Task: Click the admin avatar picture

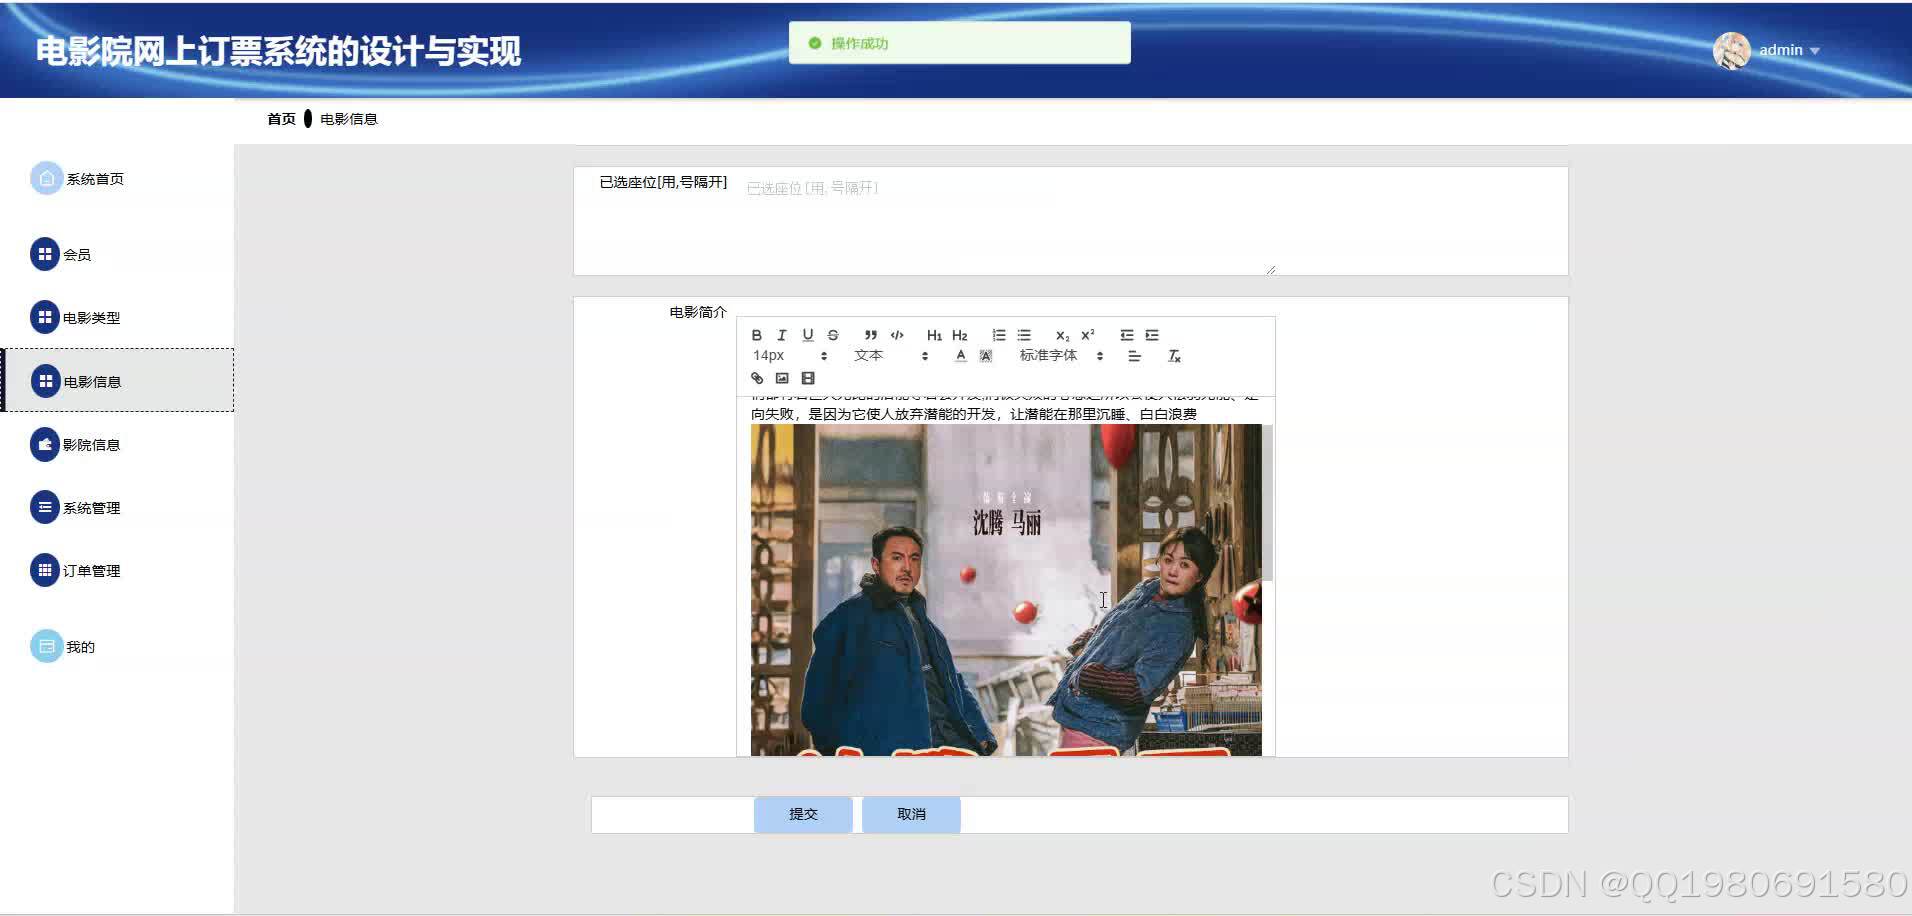Action: (x=1732, y=50)
